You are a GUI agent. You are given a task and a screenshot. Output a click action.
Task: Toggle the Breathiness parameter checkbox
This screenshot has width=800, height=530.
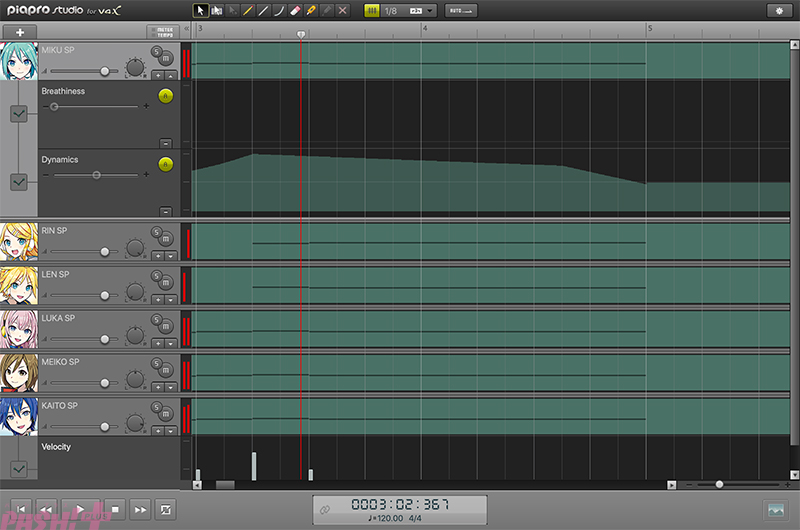click(x=19, y=114)
